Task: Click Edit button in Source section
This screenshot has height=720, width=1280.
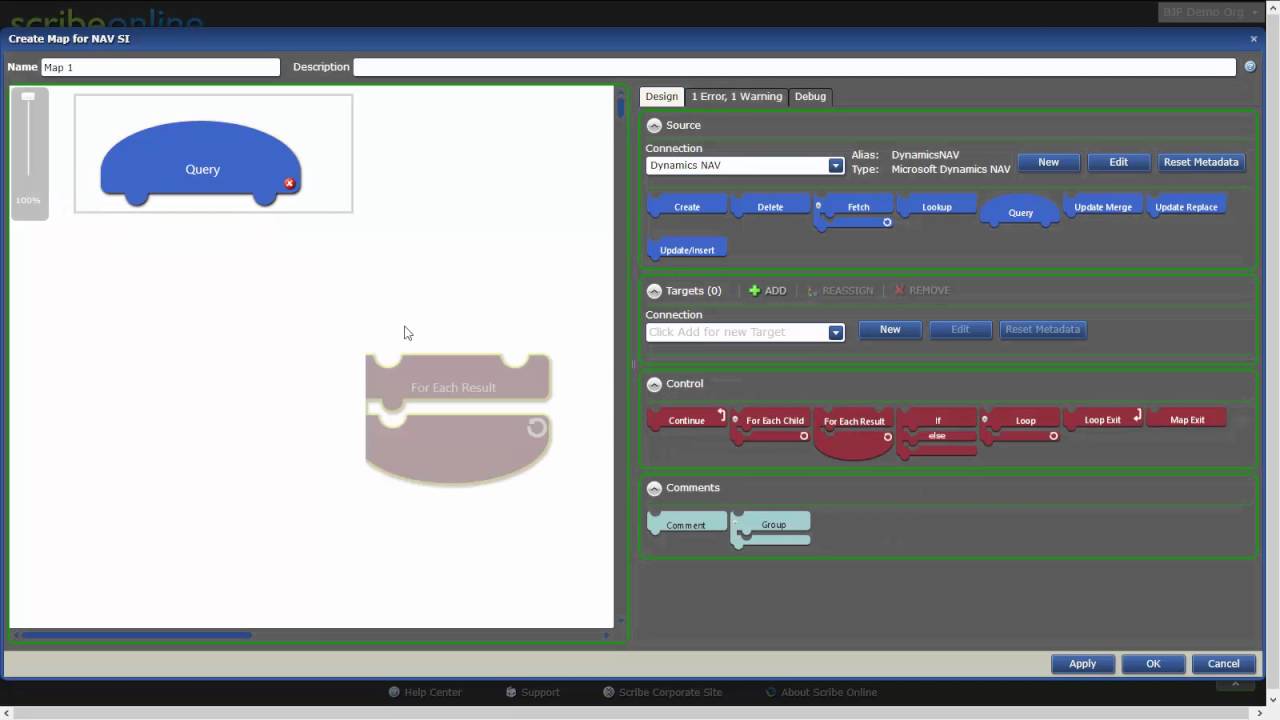Action: [x=1119, y=162]
